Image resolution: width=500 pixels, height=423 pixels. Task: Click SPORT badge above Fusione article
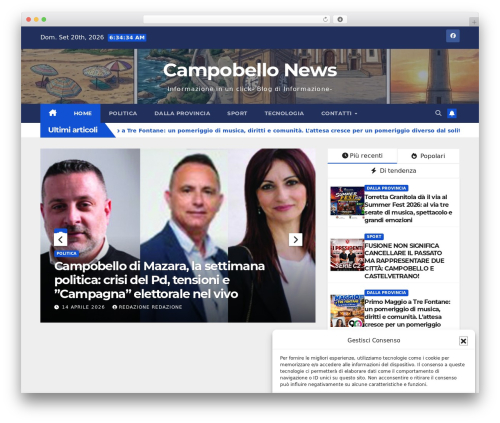click(374, 236)
